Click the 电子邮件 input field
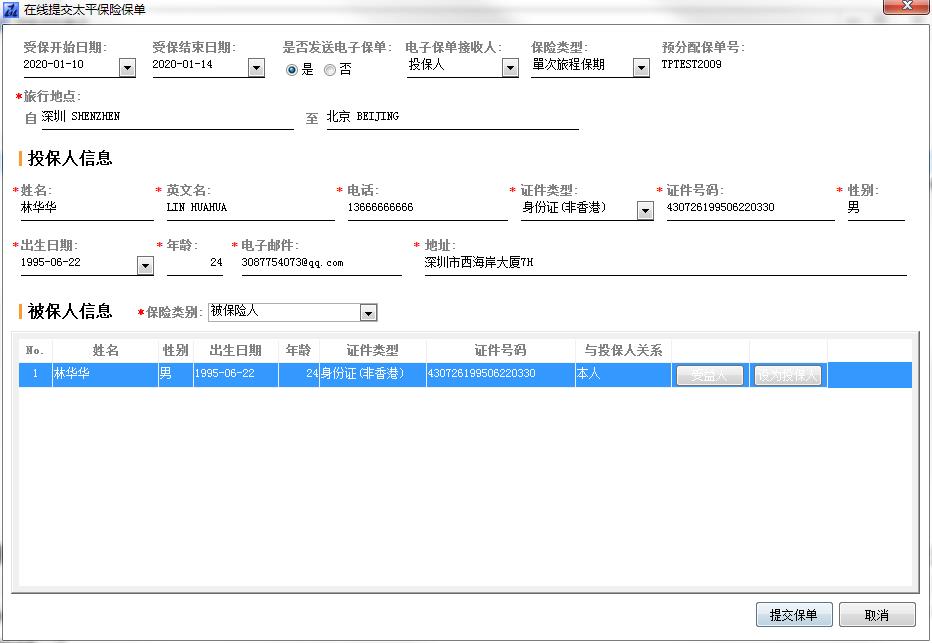The height and width of the screenshot is (643, 932). pyautogui.click(x=320, y=263)
